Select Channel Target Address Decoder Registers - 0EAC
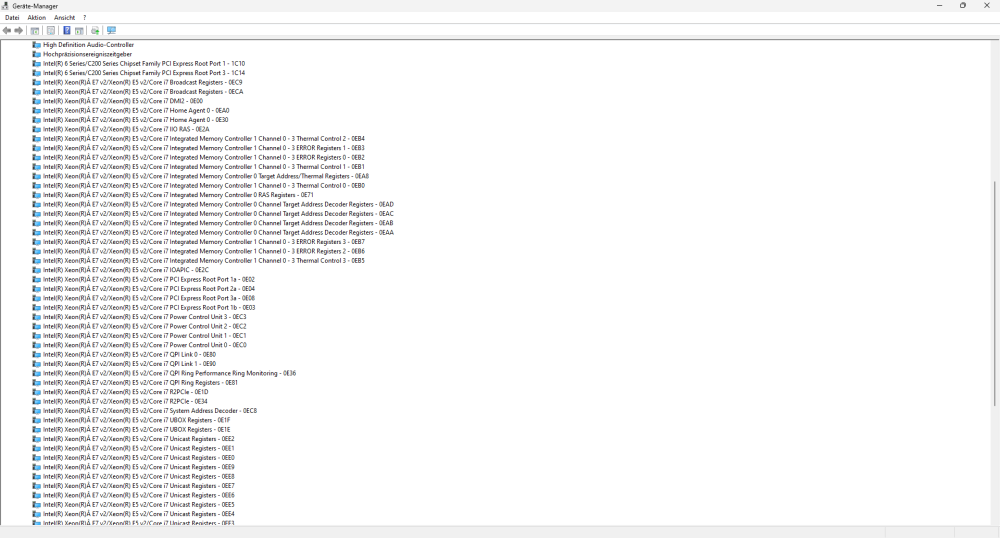This screenshot has height=538, width=1000. [x=218, y=214]
